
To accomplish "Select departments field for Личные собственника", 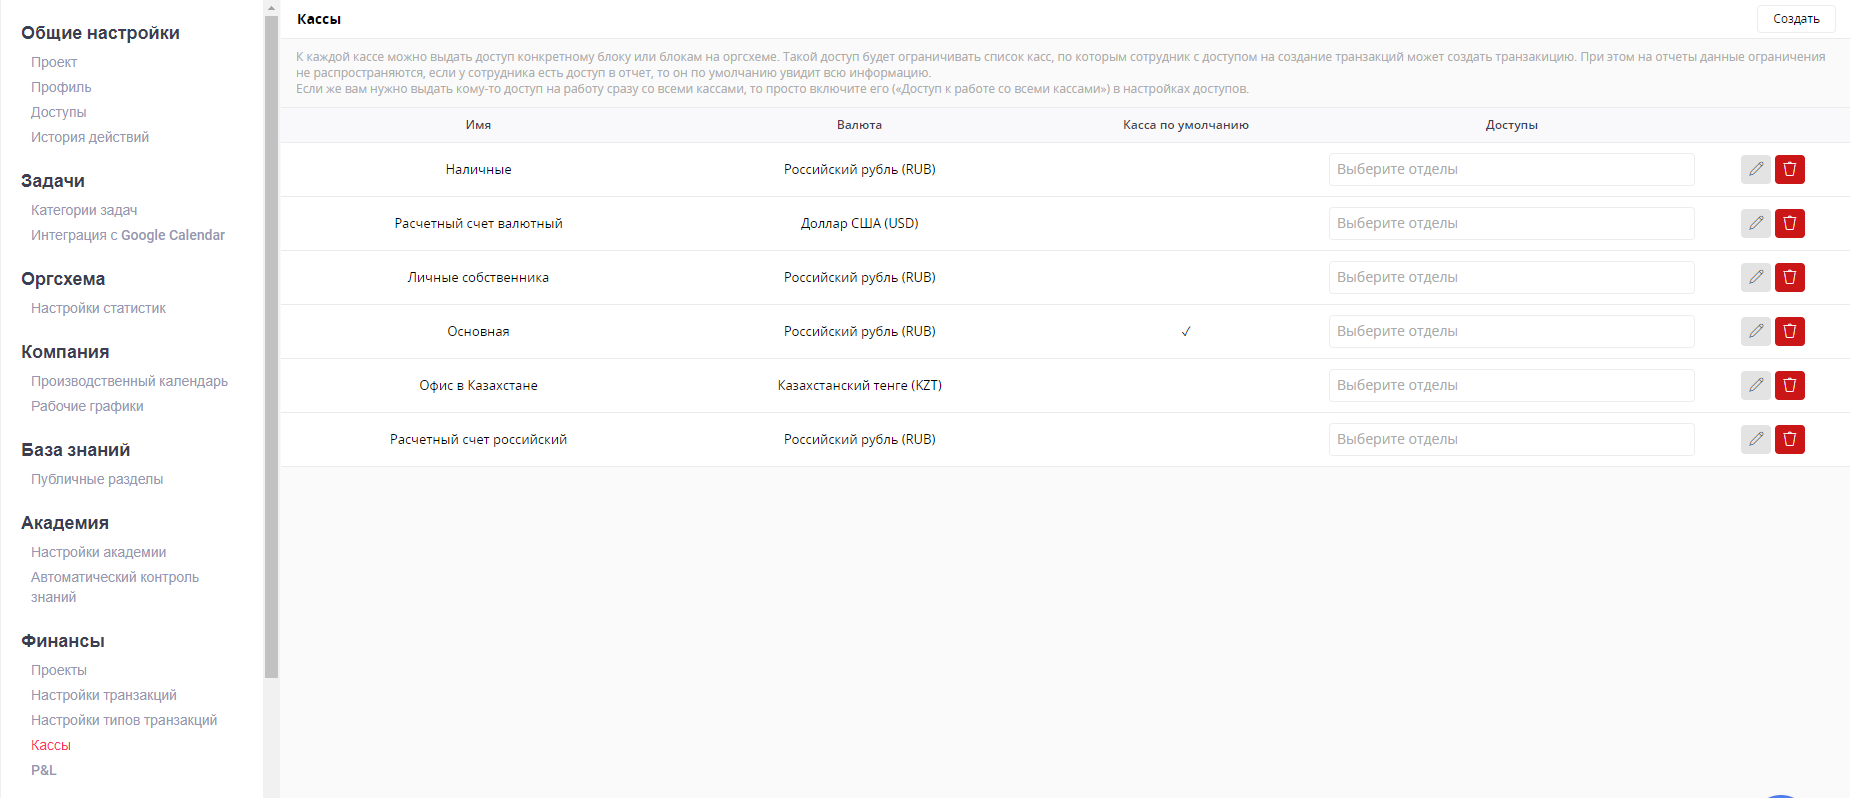I will pos(1510,277).
